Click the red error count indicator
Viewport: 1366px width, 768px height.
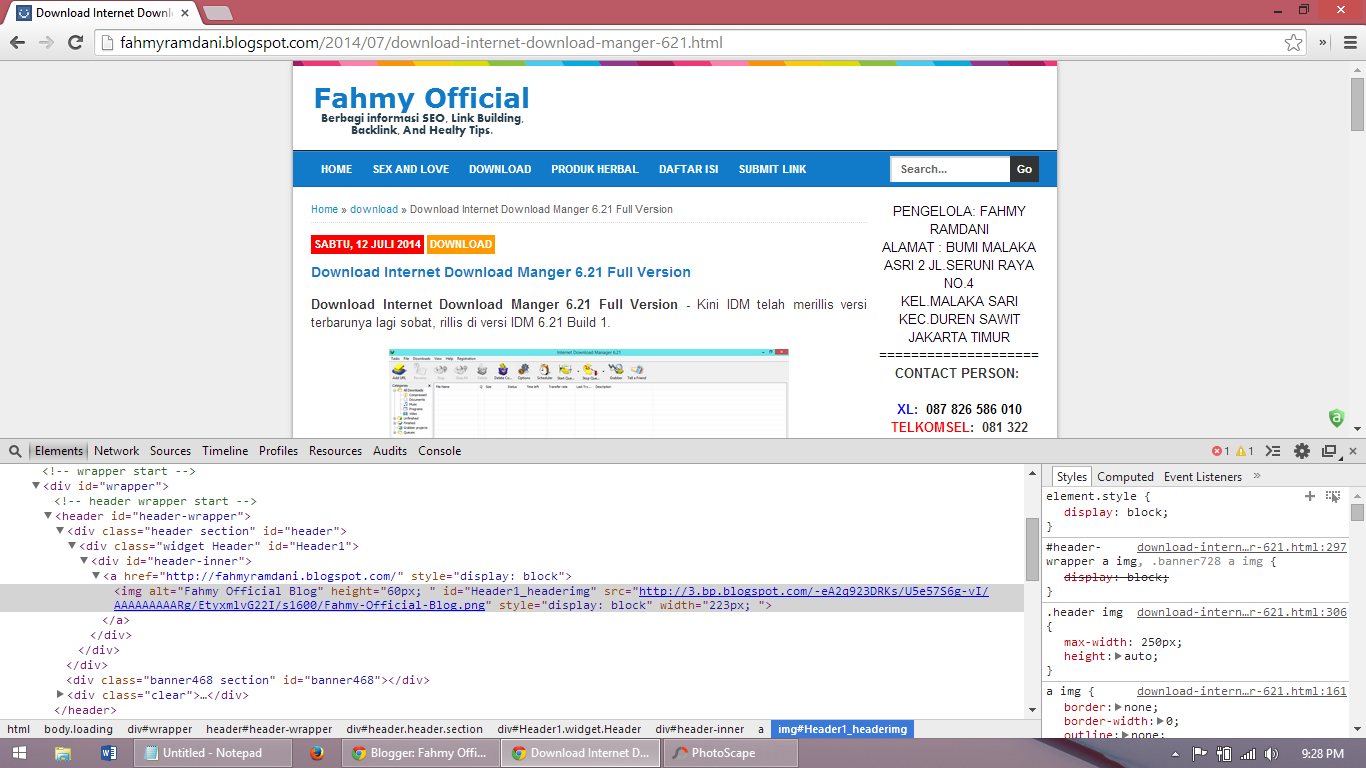coord(1220,451)
